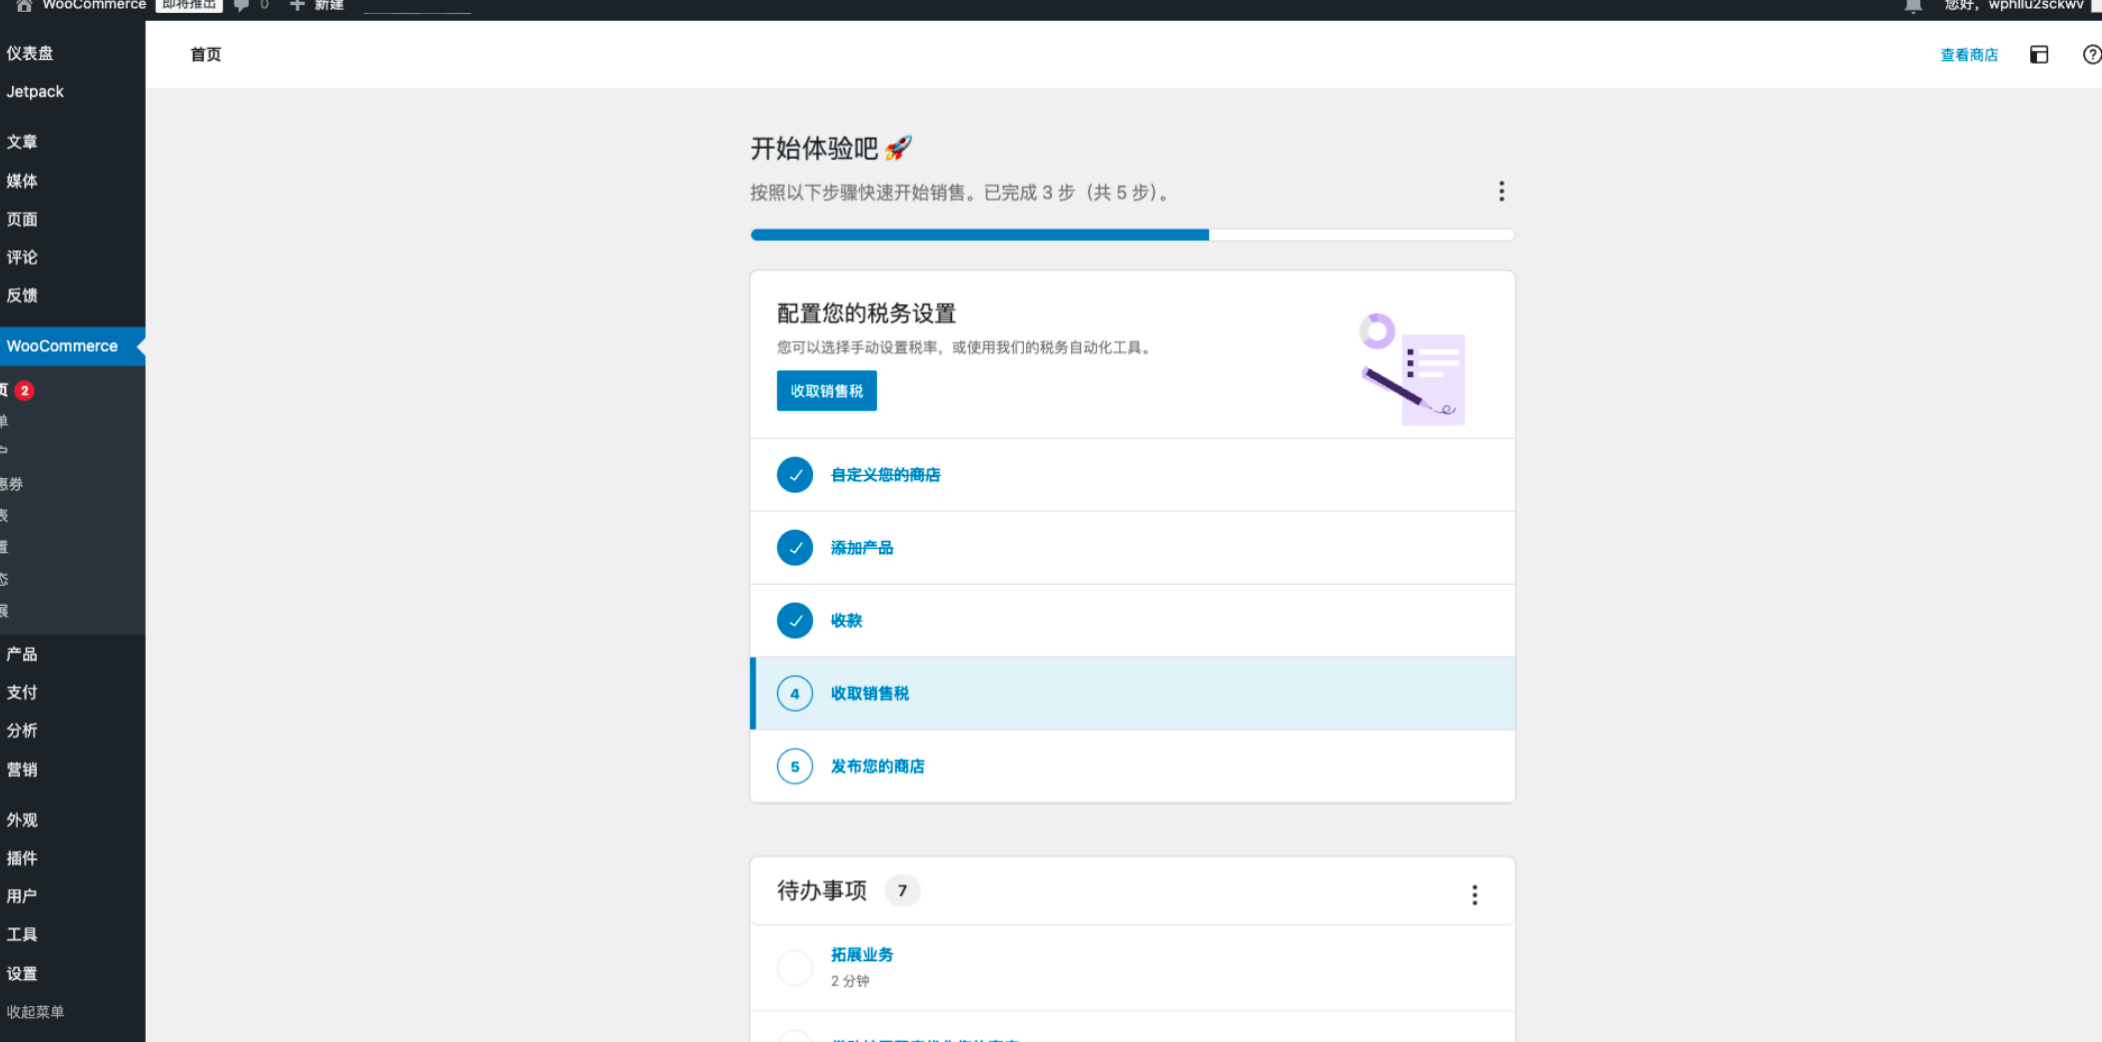
Task: Click the blue 收取销售税 button
Action: pyautogui.click(x=826, y=391)
